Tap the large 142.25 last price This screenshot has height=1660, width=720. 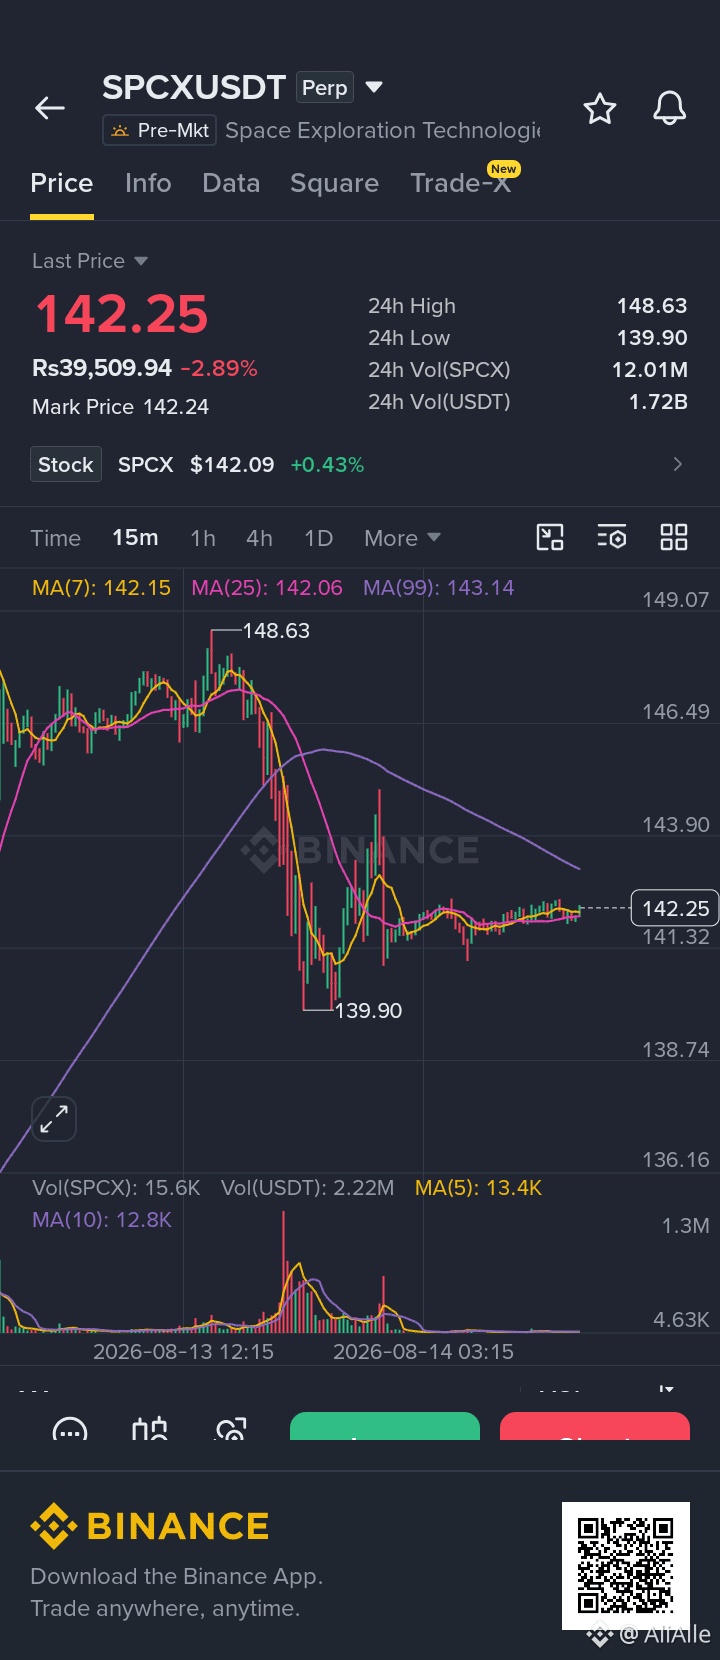point(122,314)
